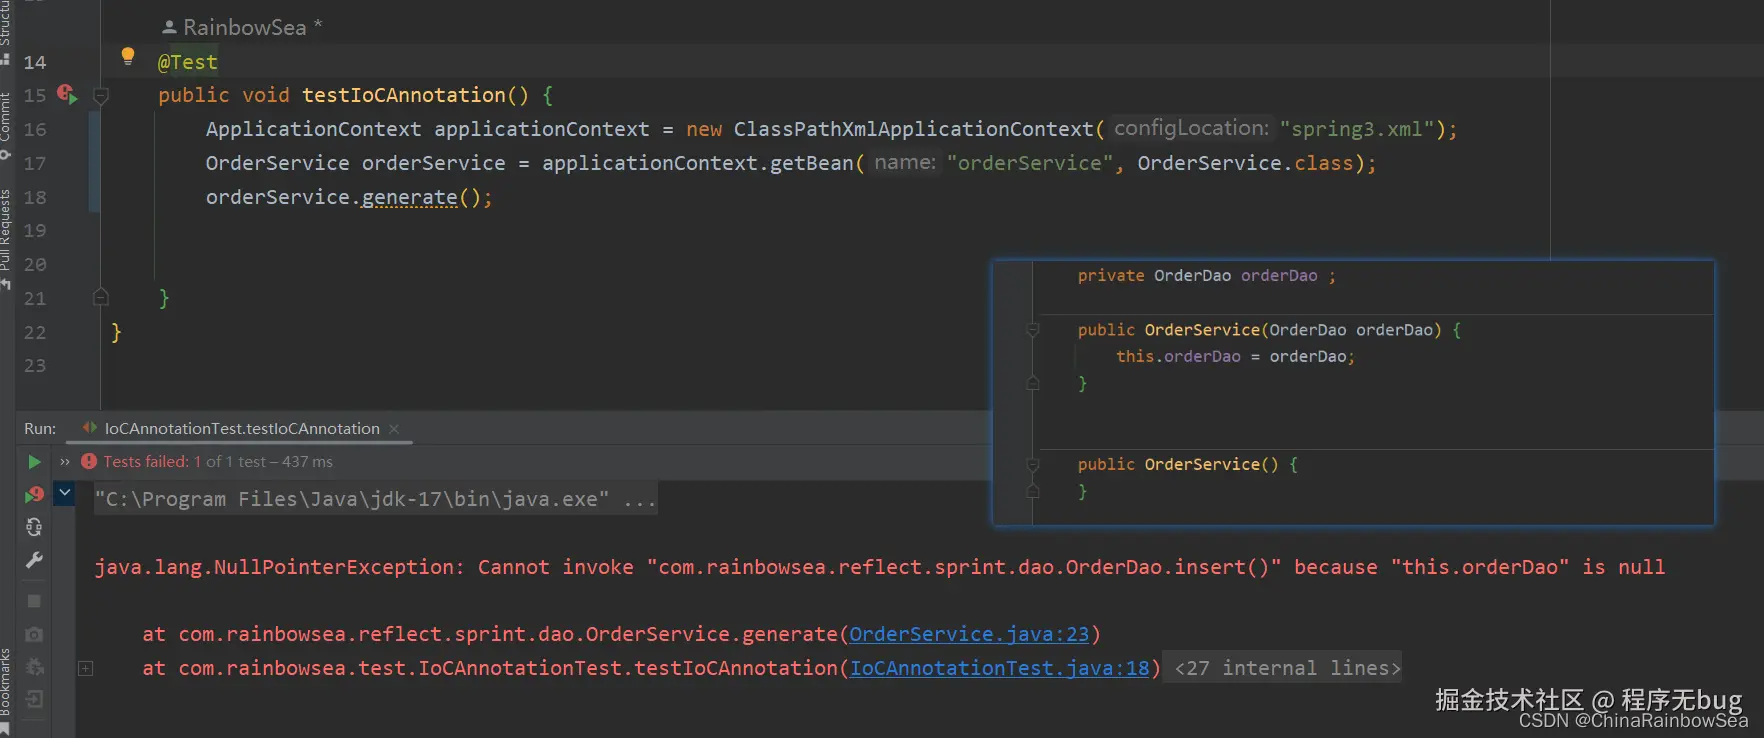Image resolution: width=1764 pixels, height=738 pixels.
Task: Click this.orderDao assignment in popup
Action: (x=1235, y=357)
